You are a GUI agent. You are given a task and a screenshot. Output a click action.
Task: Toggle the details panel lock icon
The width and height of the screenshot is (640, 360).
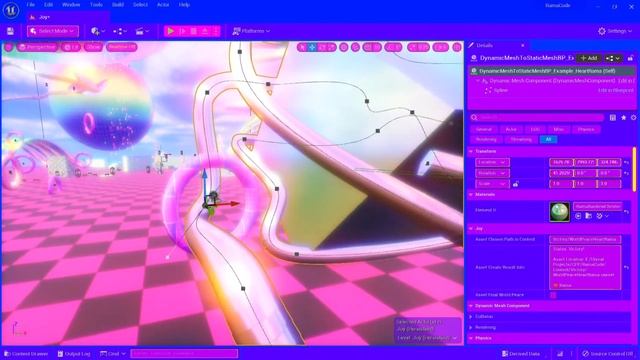pyautogui.click(x=631, y=58)
